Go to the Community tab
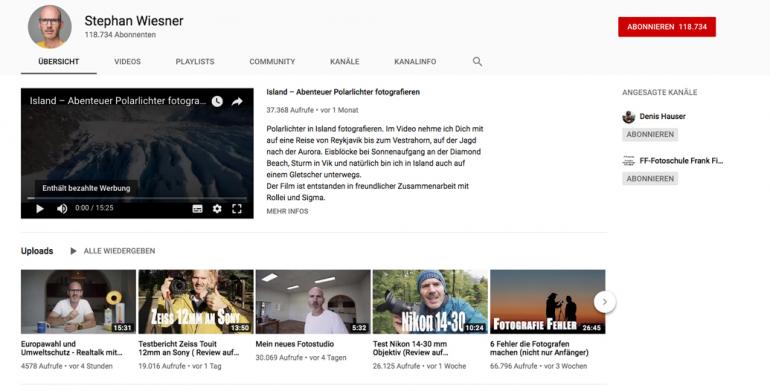 click(272, 62)
